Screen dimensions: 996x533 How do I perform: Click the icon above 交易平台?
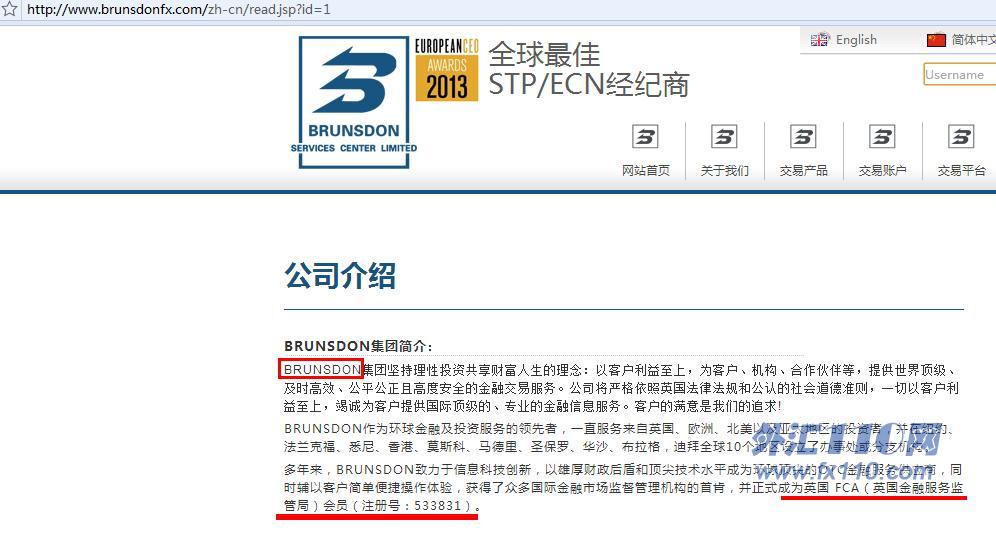point(960,137)
